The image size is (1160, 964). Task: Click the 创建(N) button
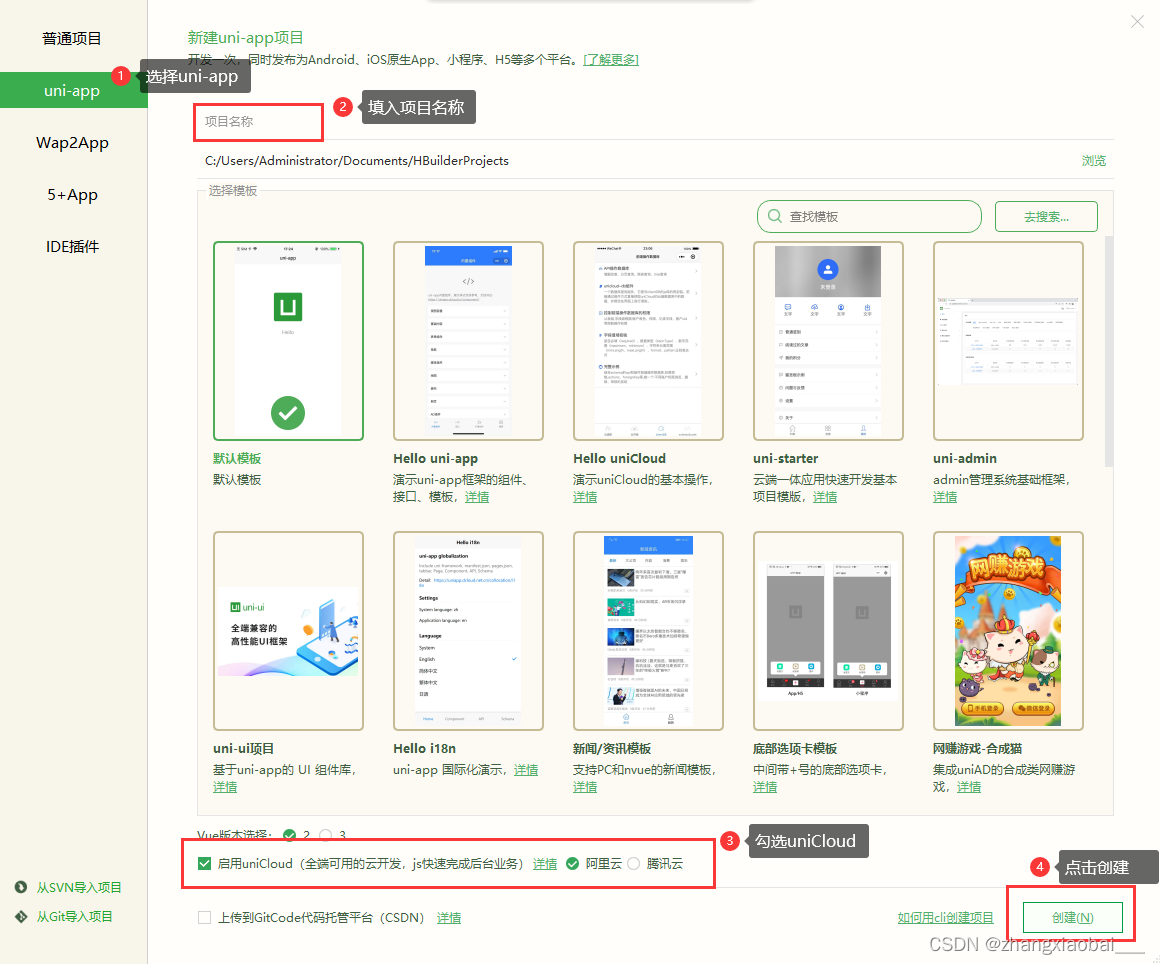coord(1073,917)
